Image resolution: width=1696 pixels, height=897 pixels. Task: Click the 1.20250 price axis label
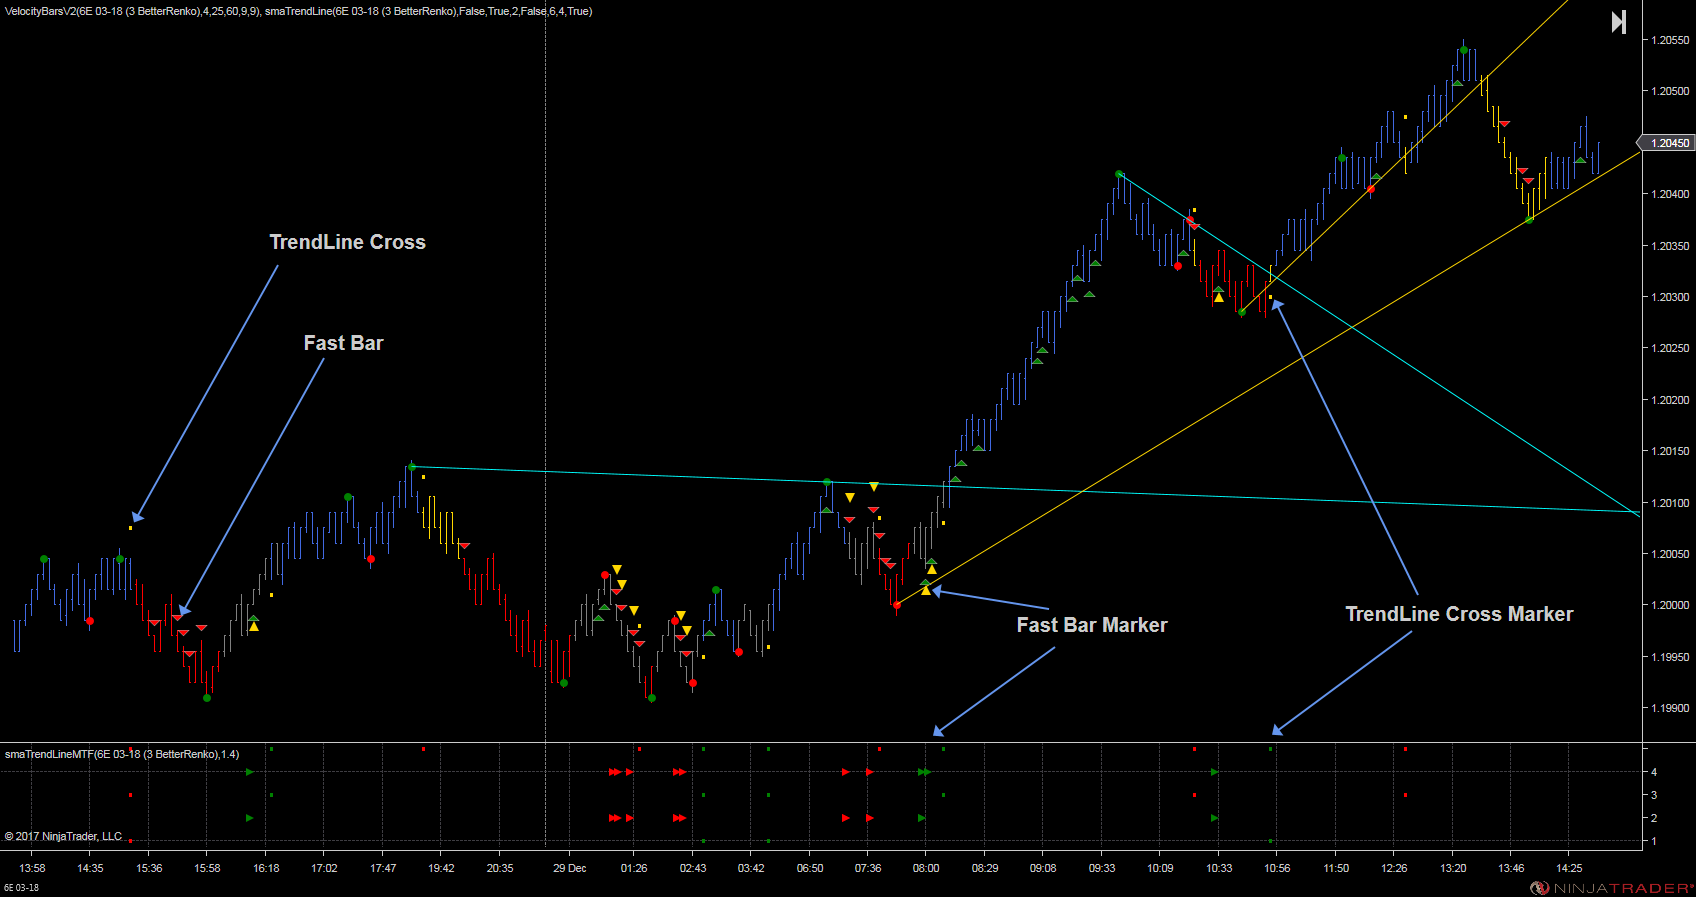click(x=1670, y=348)
